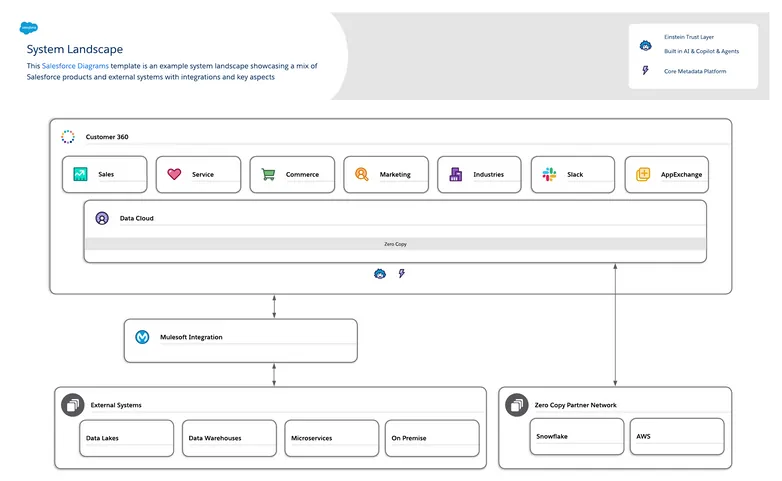782x481 pixels.
Task: Click the Core Metadata Platform lightning icon
Action: 645,71
